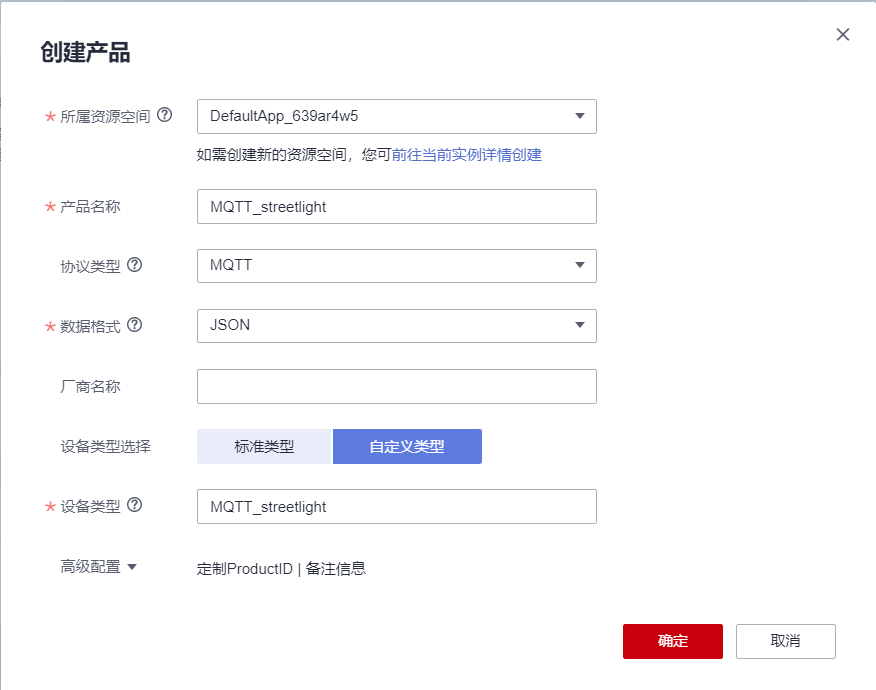Open 前往当前实例详情创建 link

pyautogui.click(x=467, y=155)
